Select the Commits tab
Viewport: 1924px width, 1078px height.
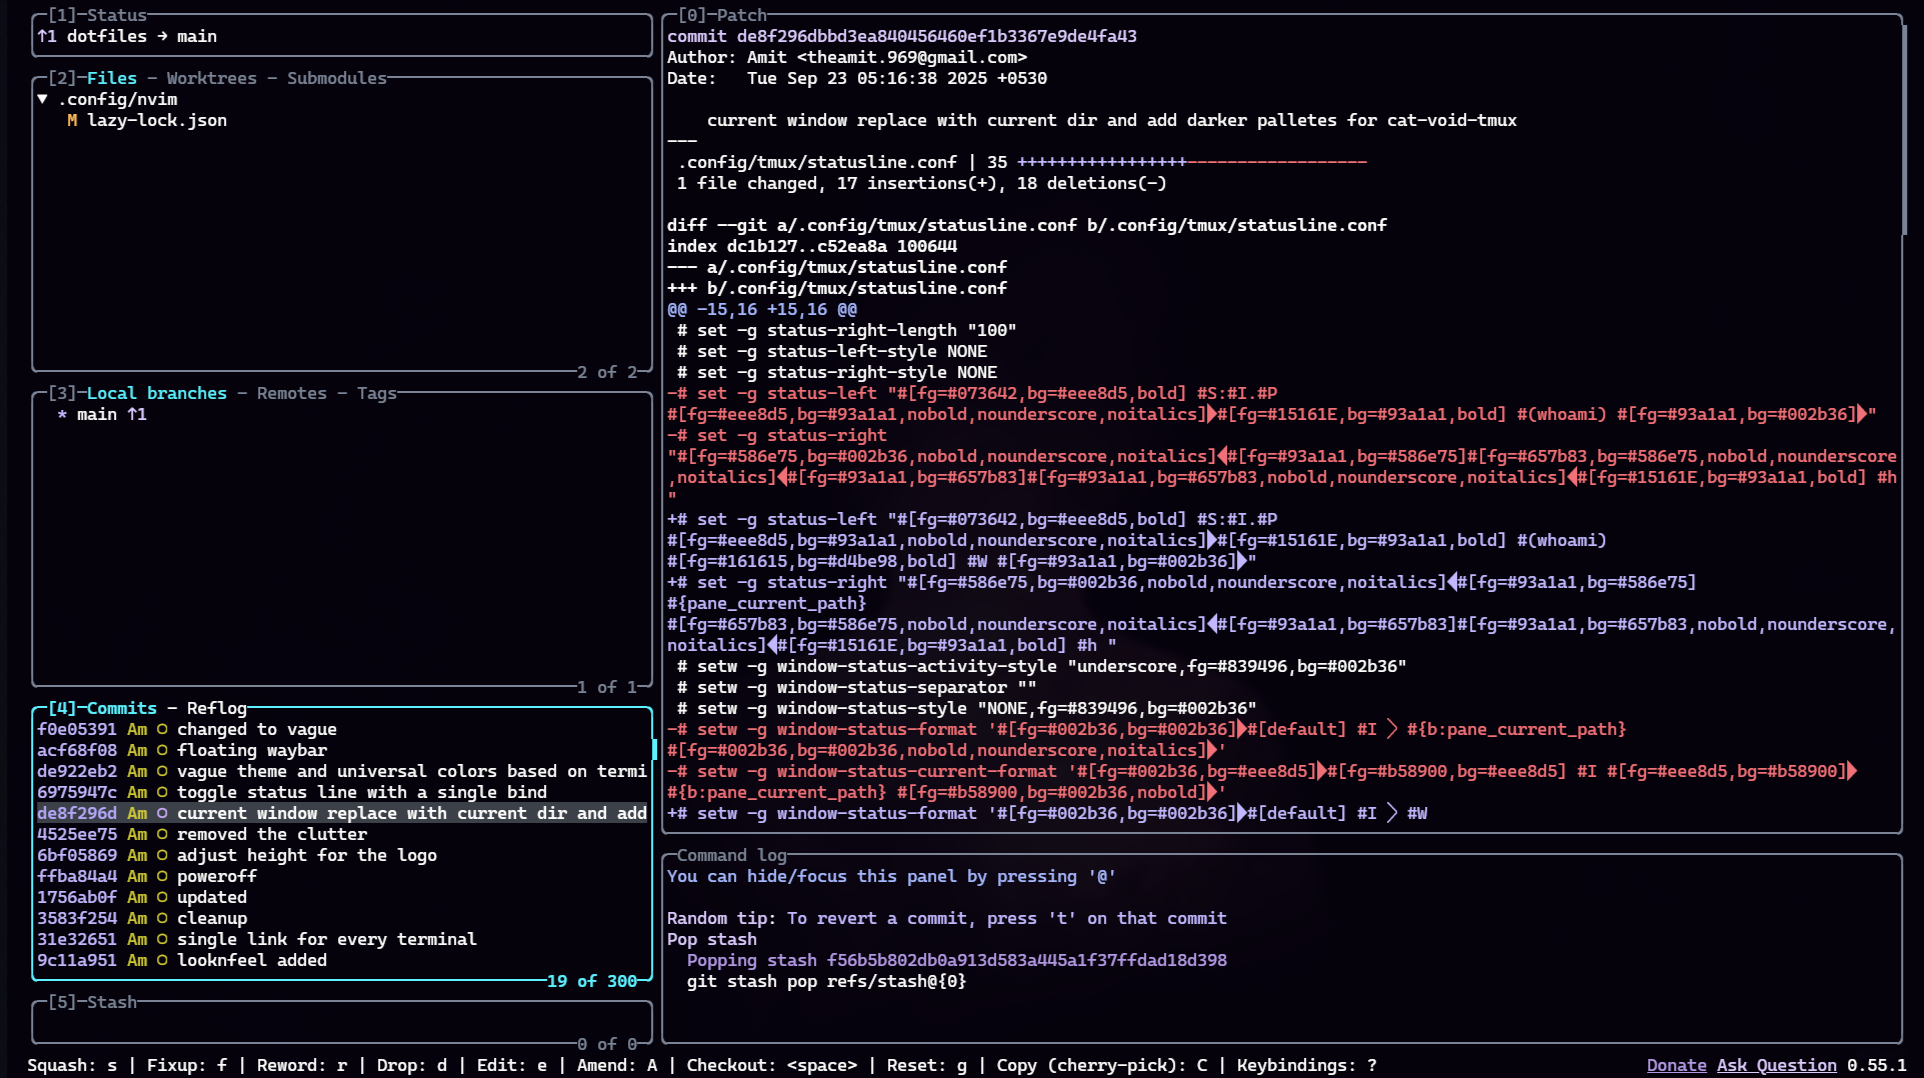(122, 708)
